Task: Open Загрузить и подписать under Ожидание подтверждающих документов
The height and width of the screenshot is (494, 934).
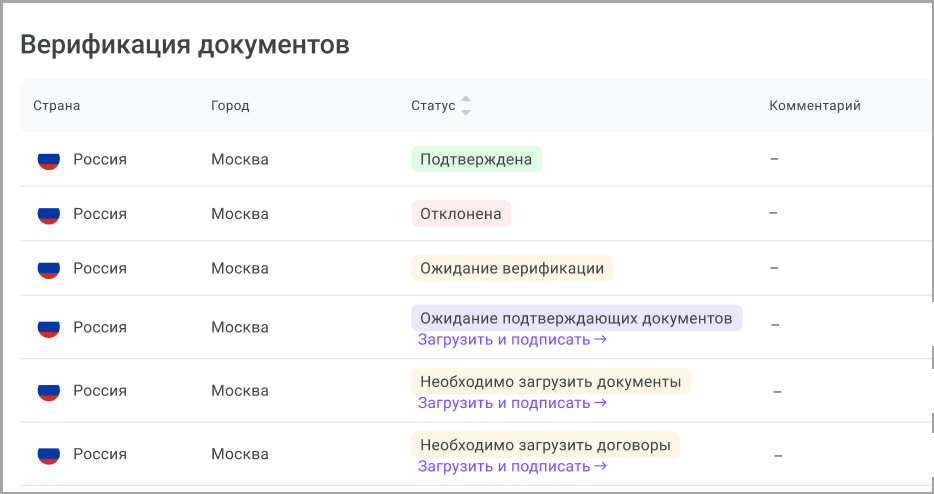Action: coord(512,340)
